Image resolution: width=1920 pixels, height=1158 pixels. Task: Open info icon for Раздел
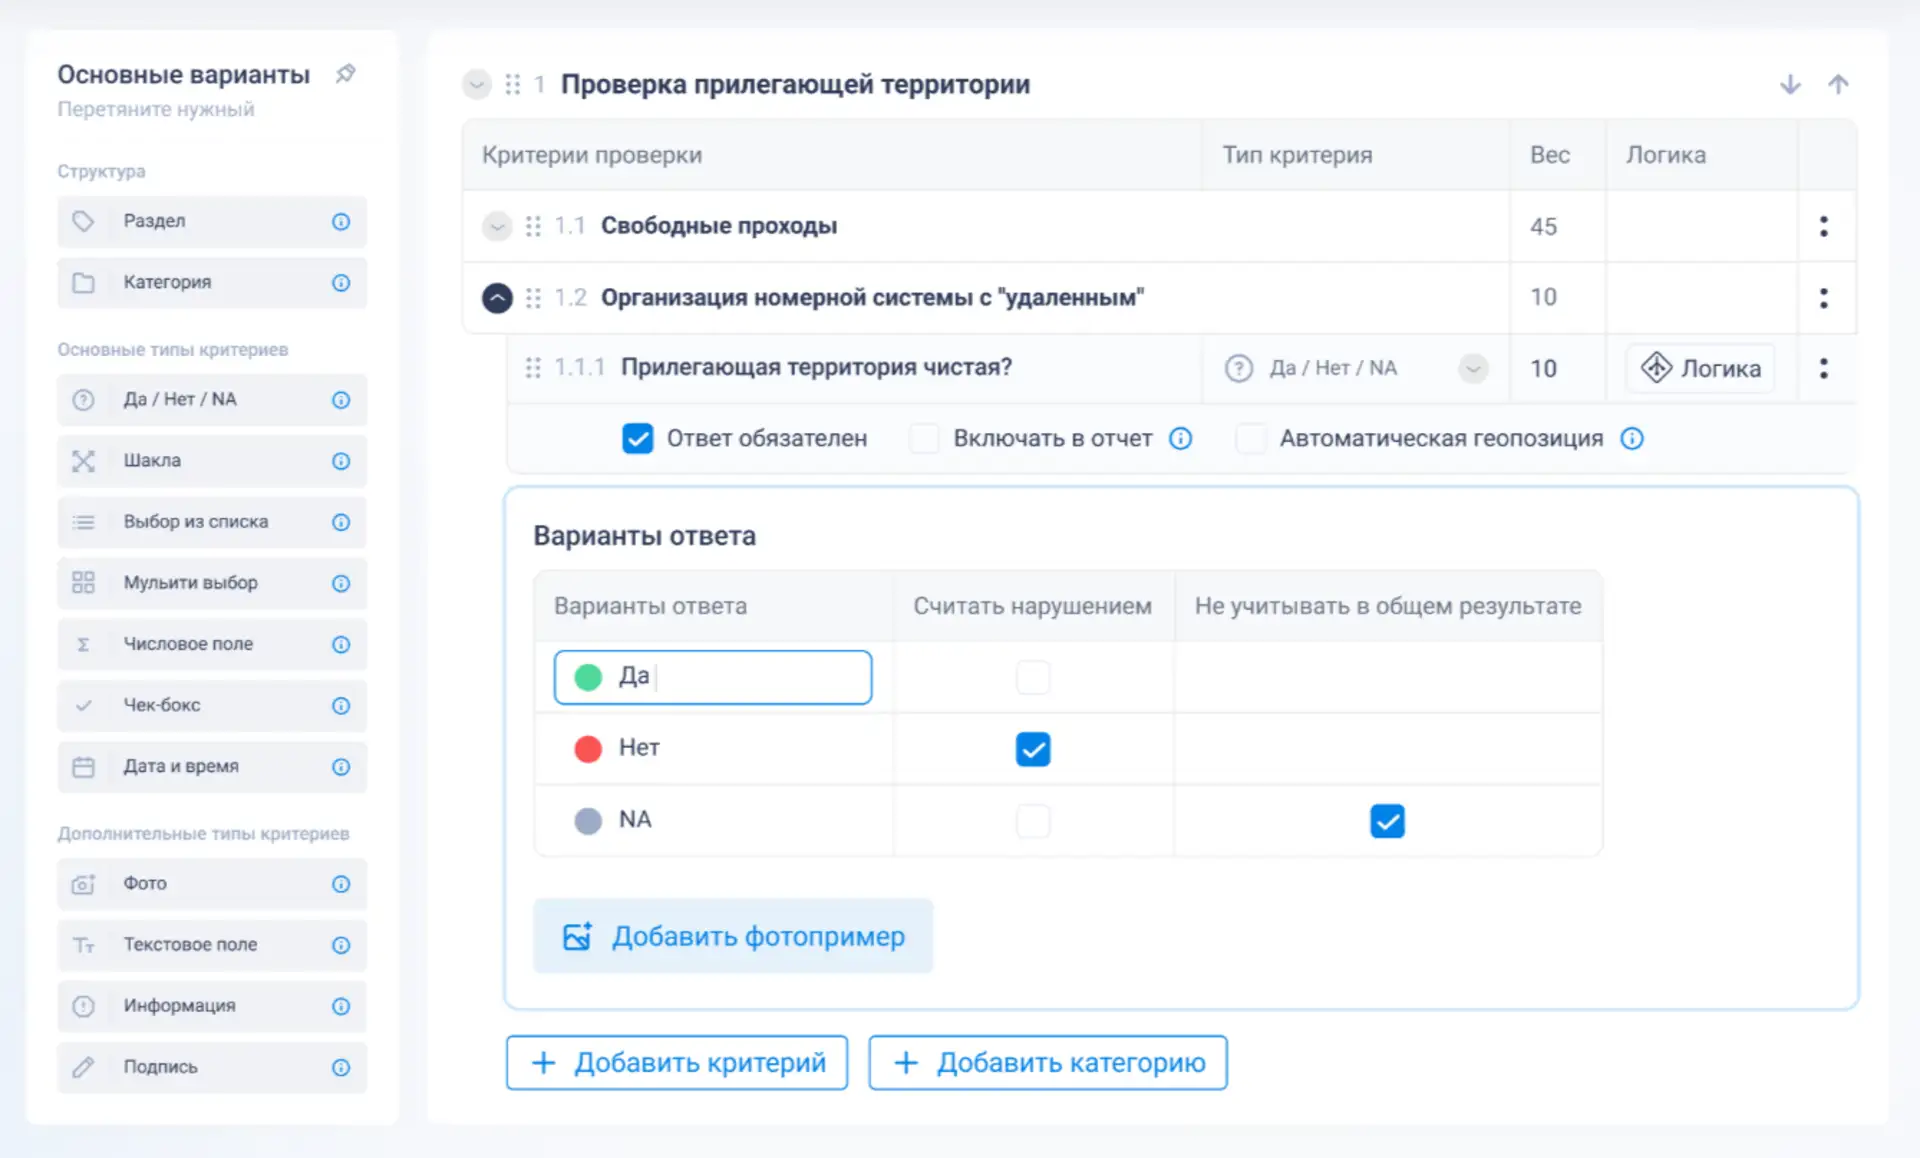341,222
